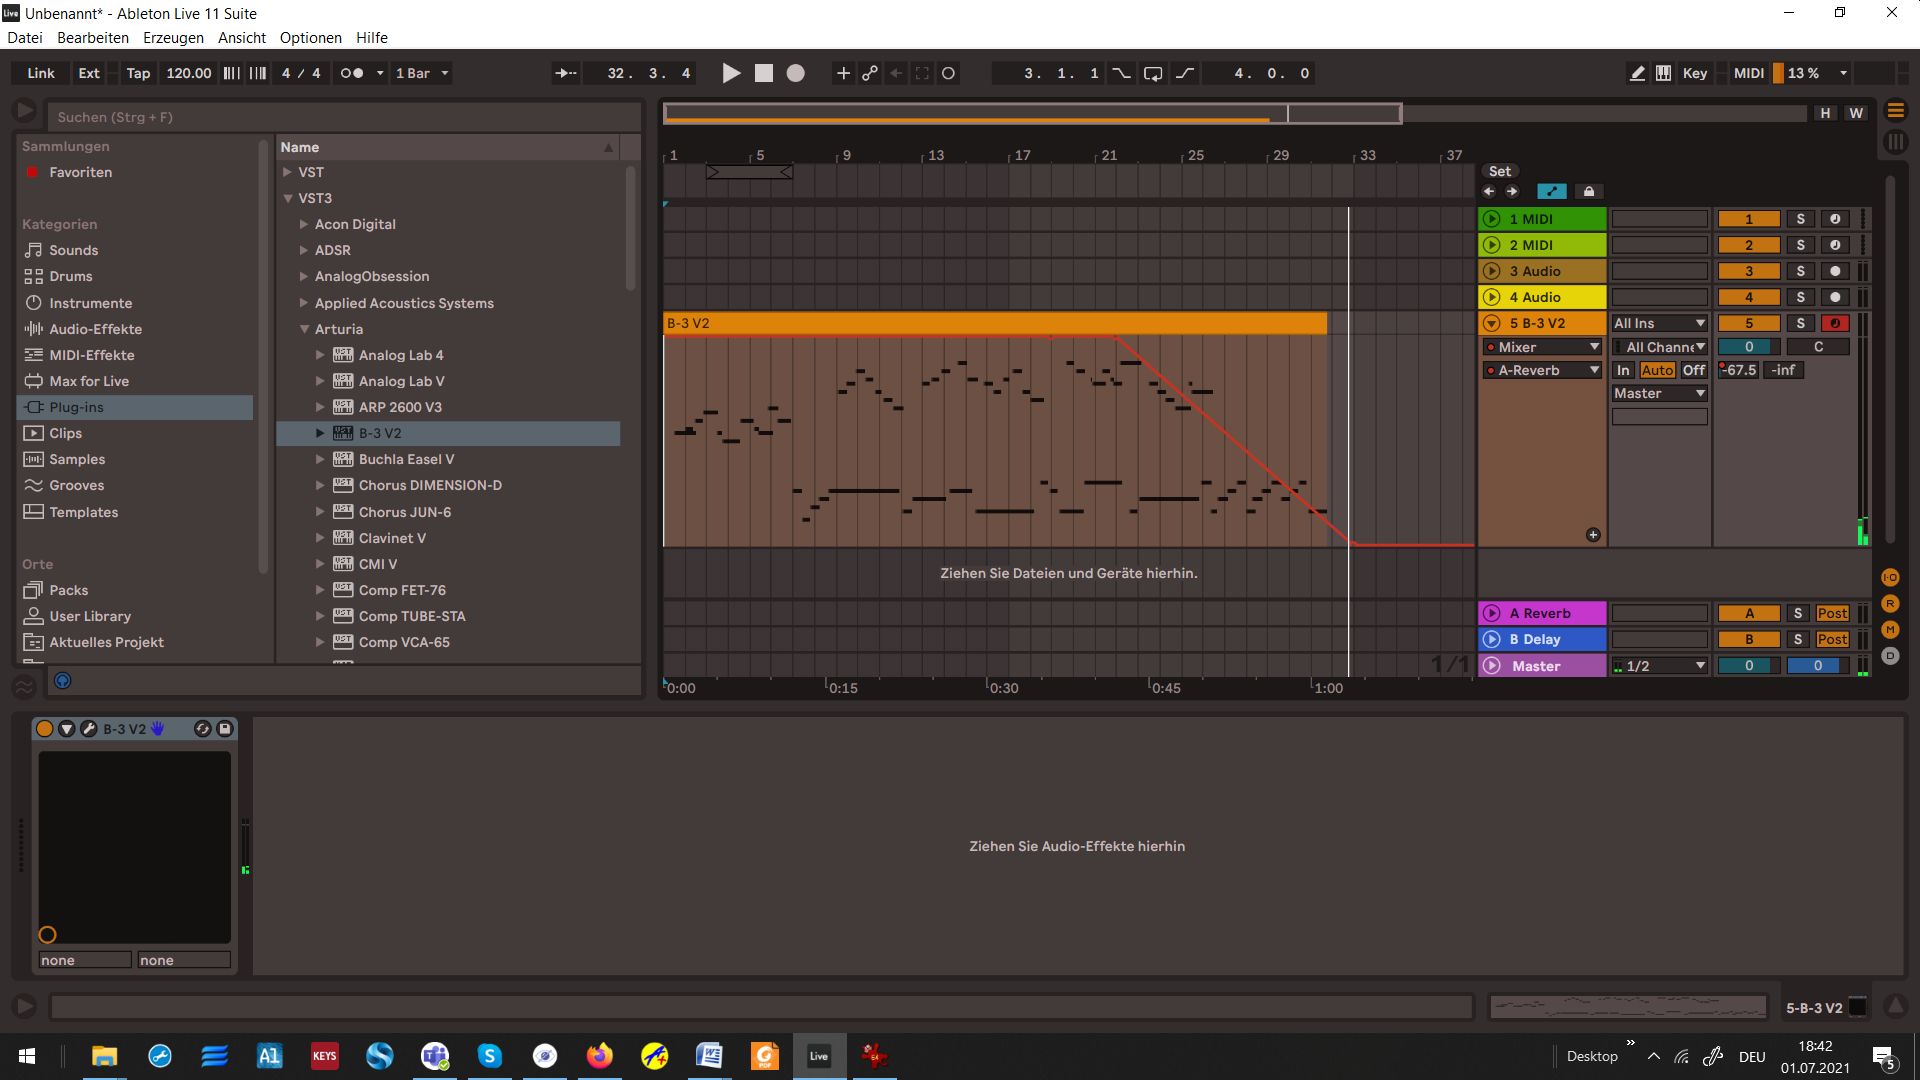Toggle Computer MIDI Keyboard icon
1920x1080 pixels.
click(x=1663, y=73)
